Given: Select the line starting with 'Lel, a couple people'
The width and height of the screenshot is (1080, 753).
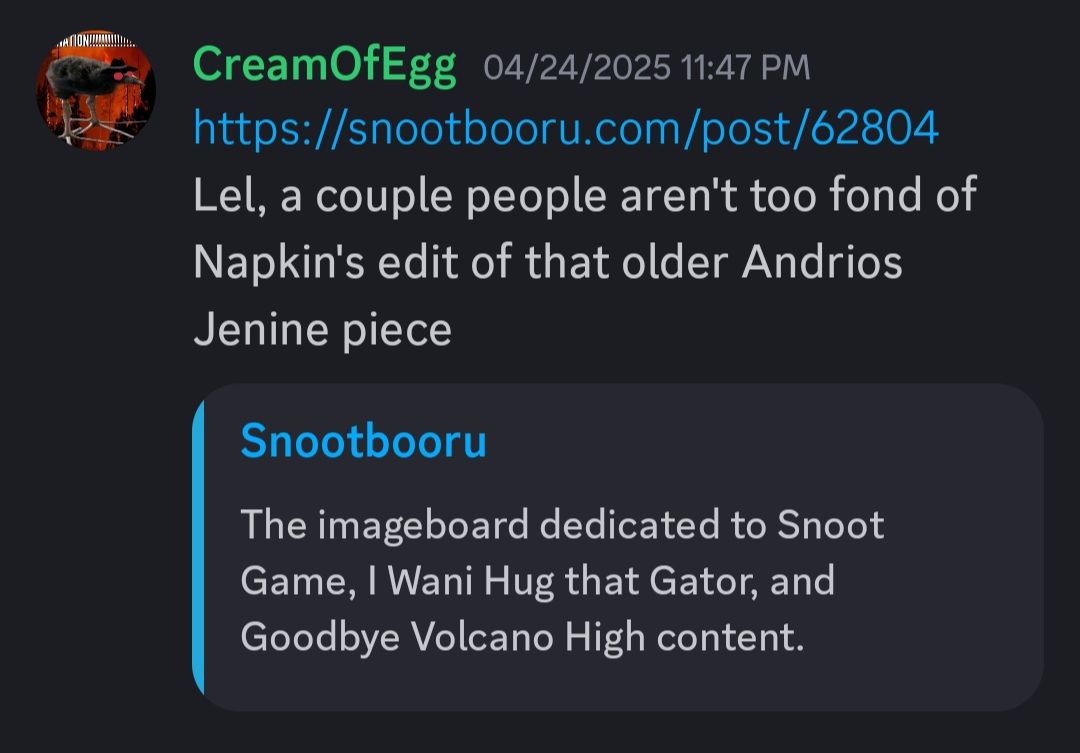Looking at the screenshot, I should (x=585, y=196).
